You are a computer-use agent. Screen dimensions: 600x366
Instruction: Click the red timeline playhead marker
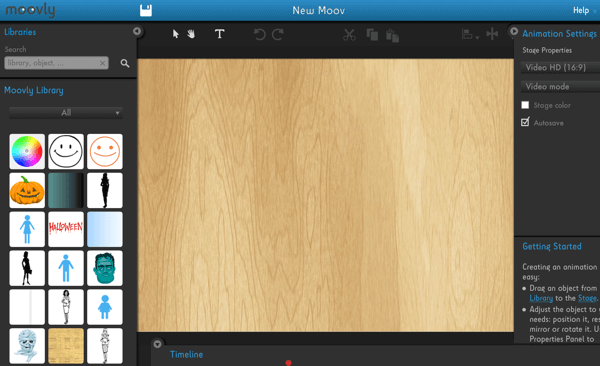(288, 363)
